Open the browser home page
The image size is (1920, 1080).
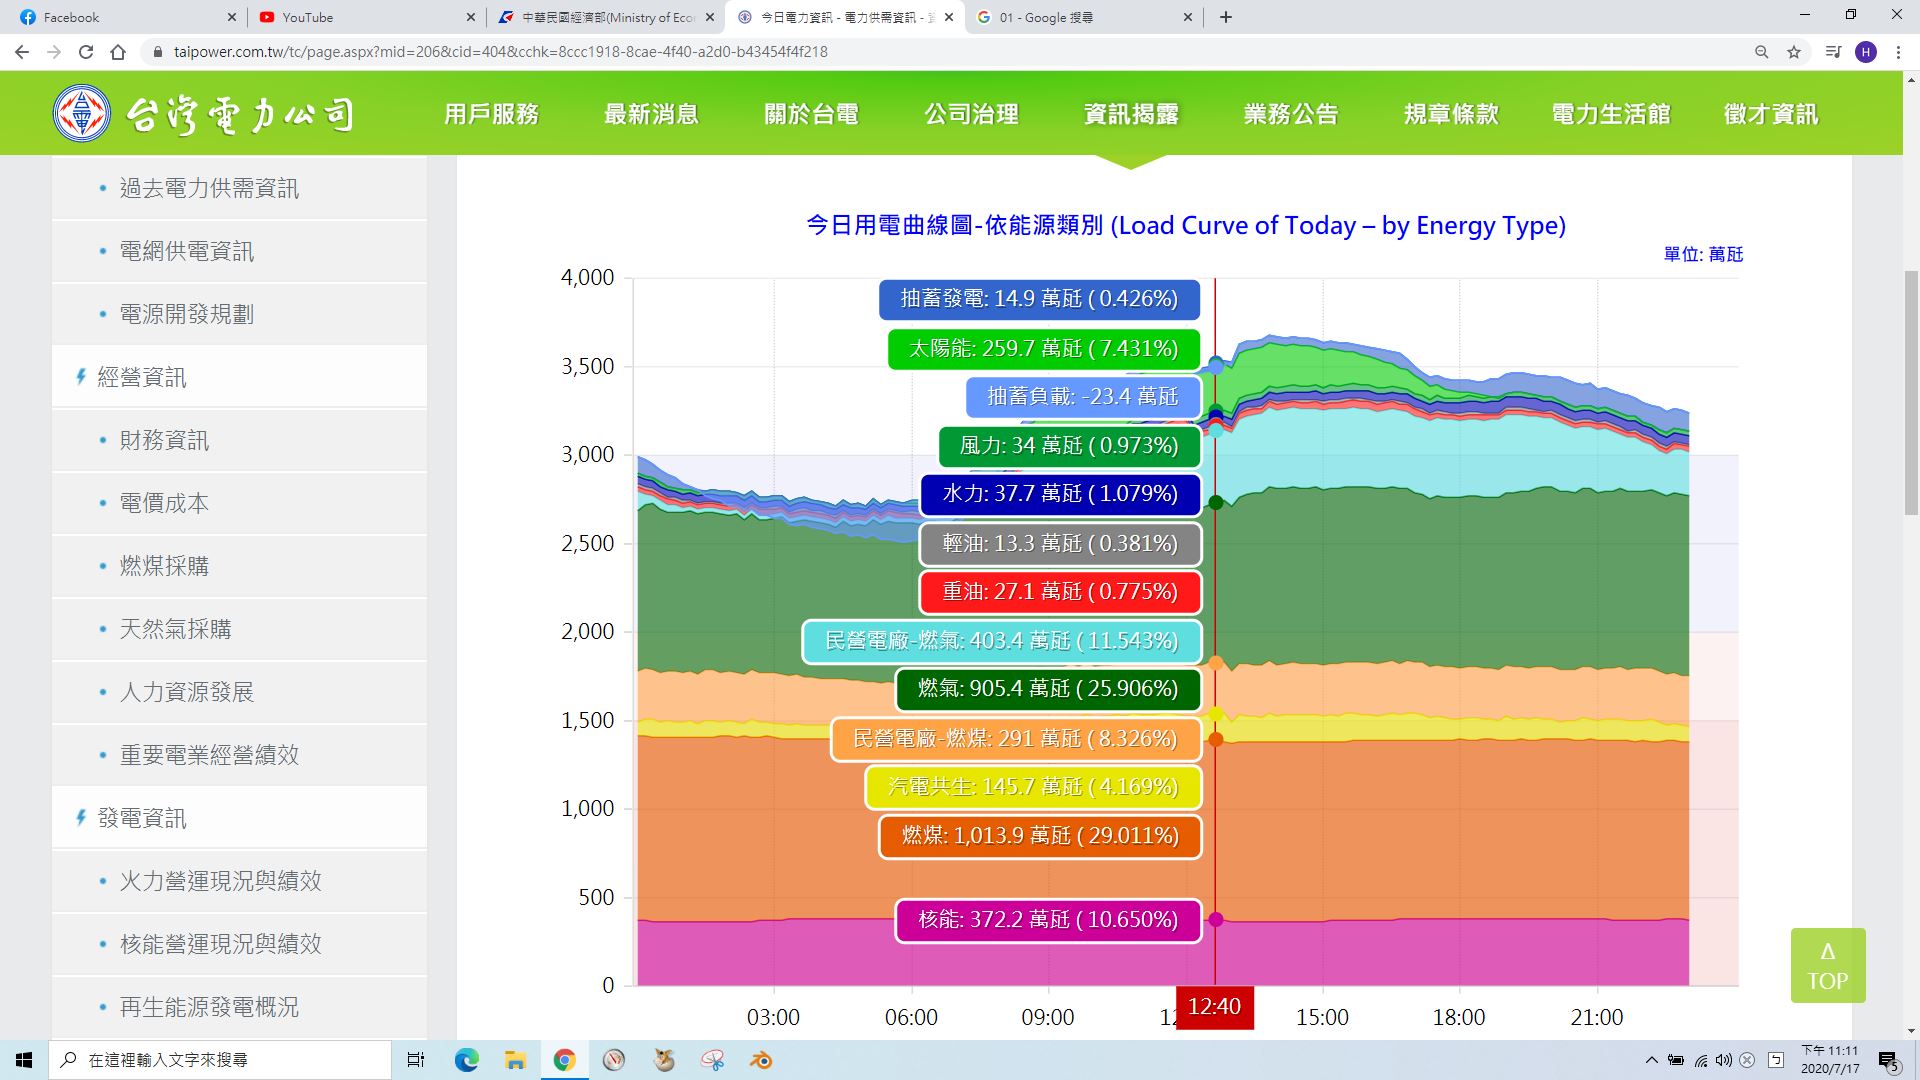(x=118, y=52)
